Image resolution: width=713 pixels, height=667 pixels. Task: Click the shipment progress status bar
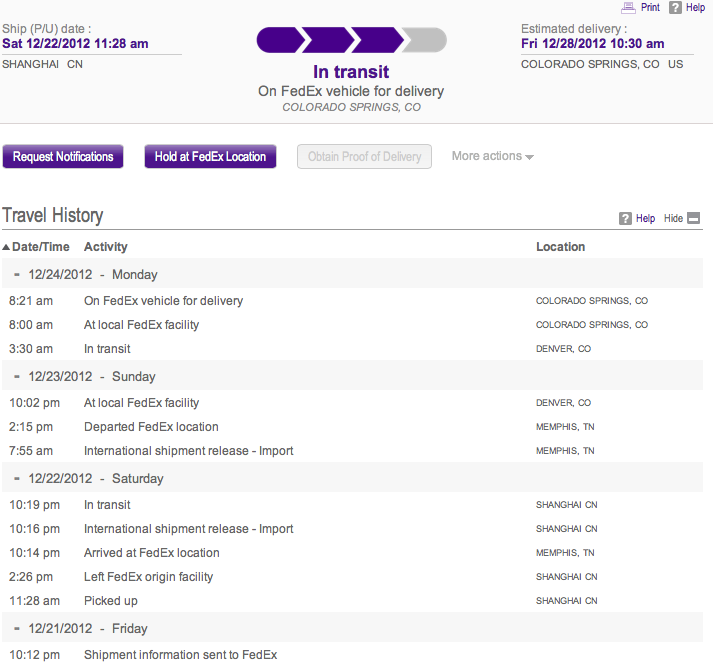coord(351,40)
